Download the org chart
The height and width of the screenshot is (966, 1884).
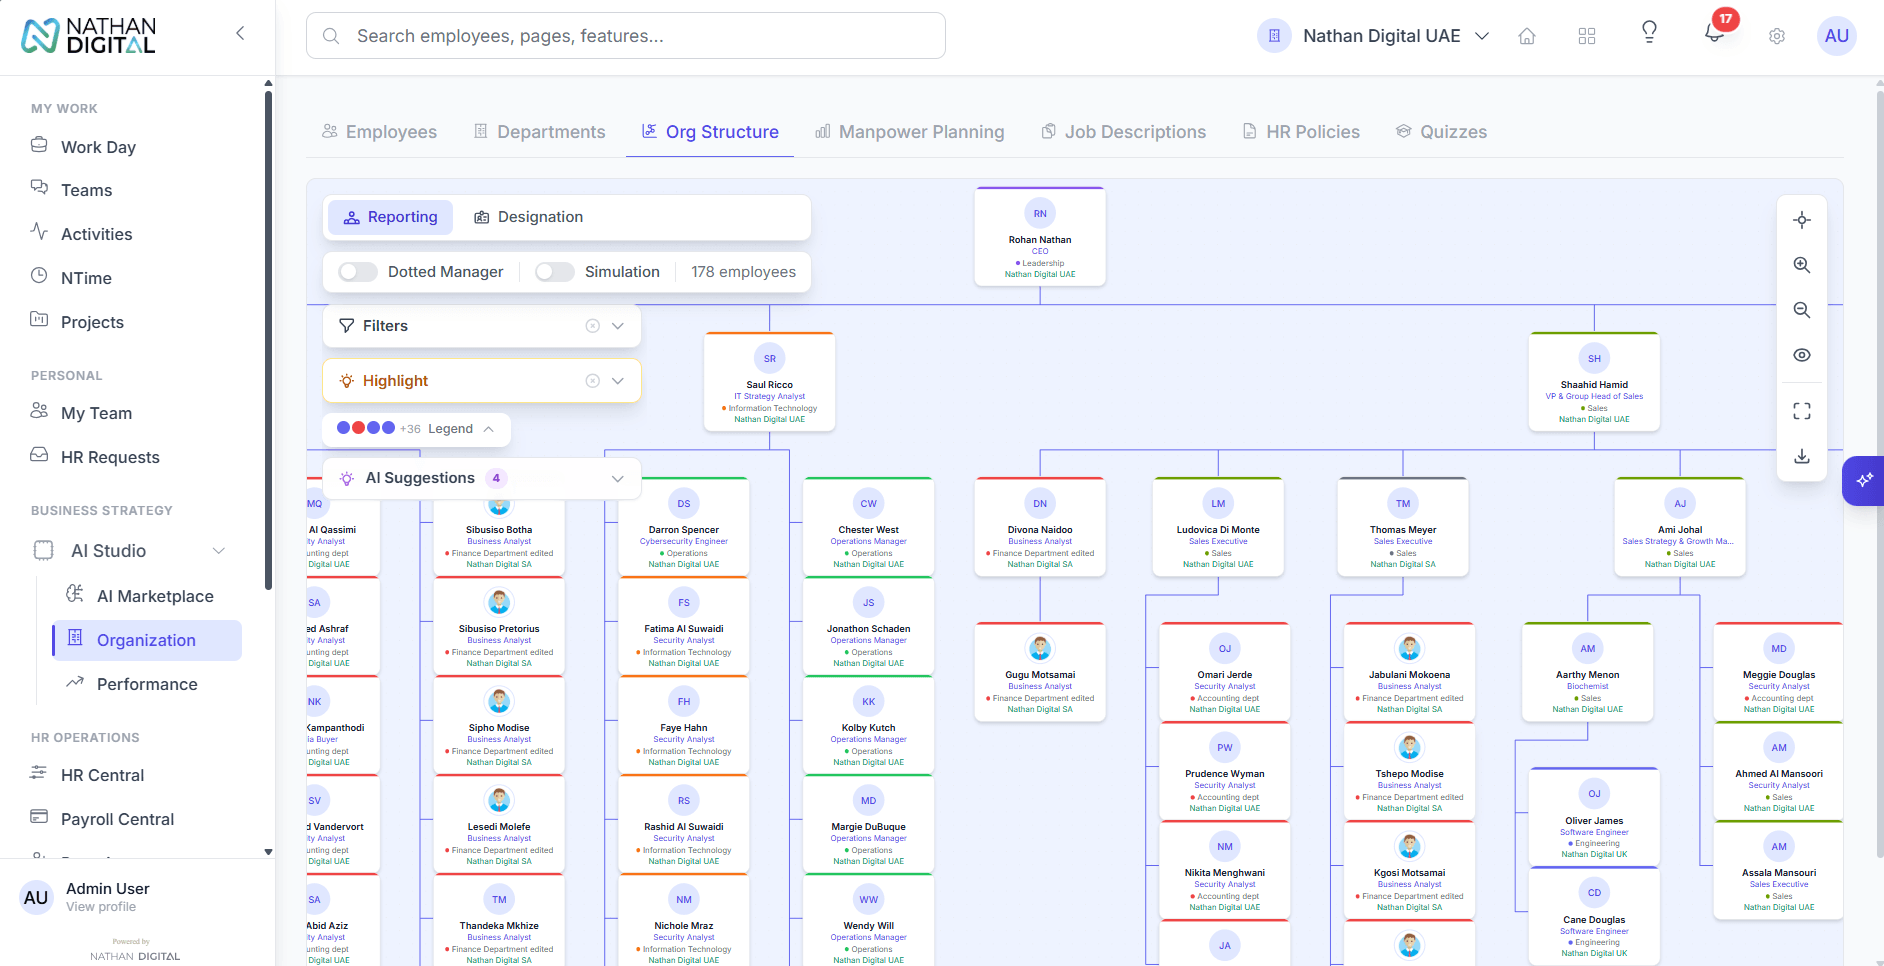pos(1802,456)
